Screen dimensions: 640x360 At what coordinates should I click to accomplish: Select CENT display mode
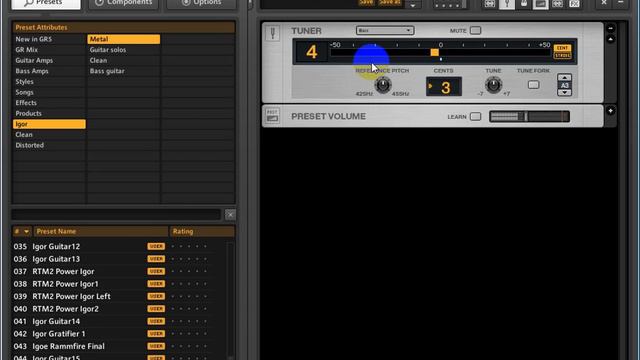[562, 48]
